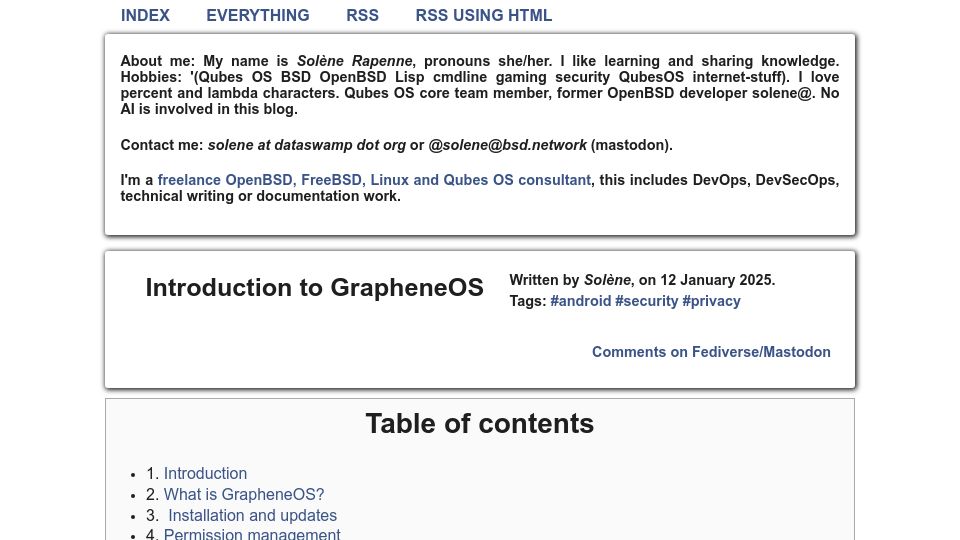
Task: Click the mastodon handle @solene@bsd.network
Action: point(508,145)
